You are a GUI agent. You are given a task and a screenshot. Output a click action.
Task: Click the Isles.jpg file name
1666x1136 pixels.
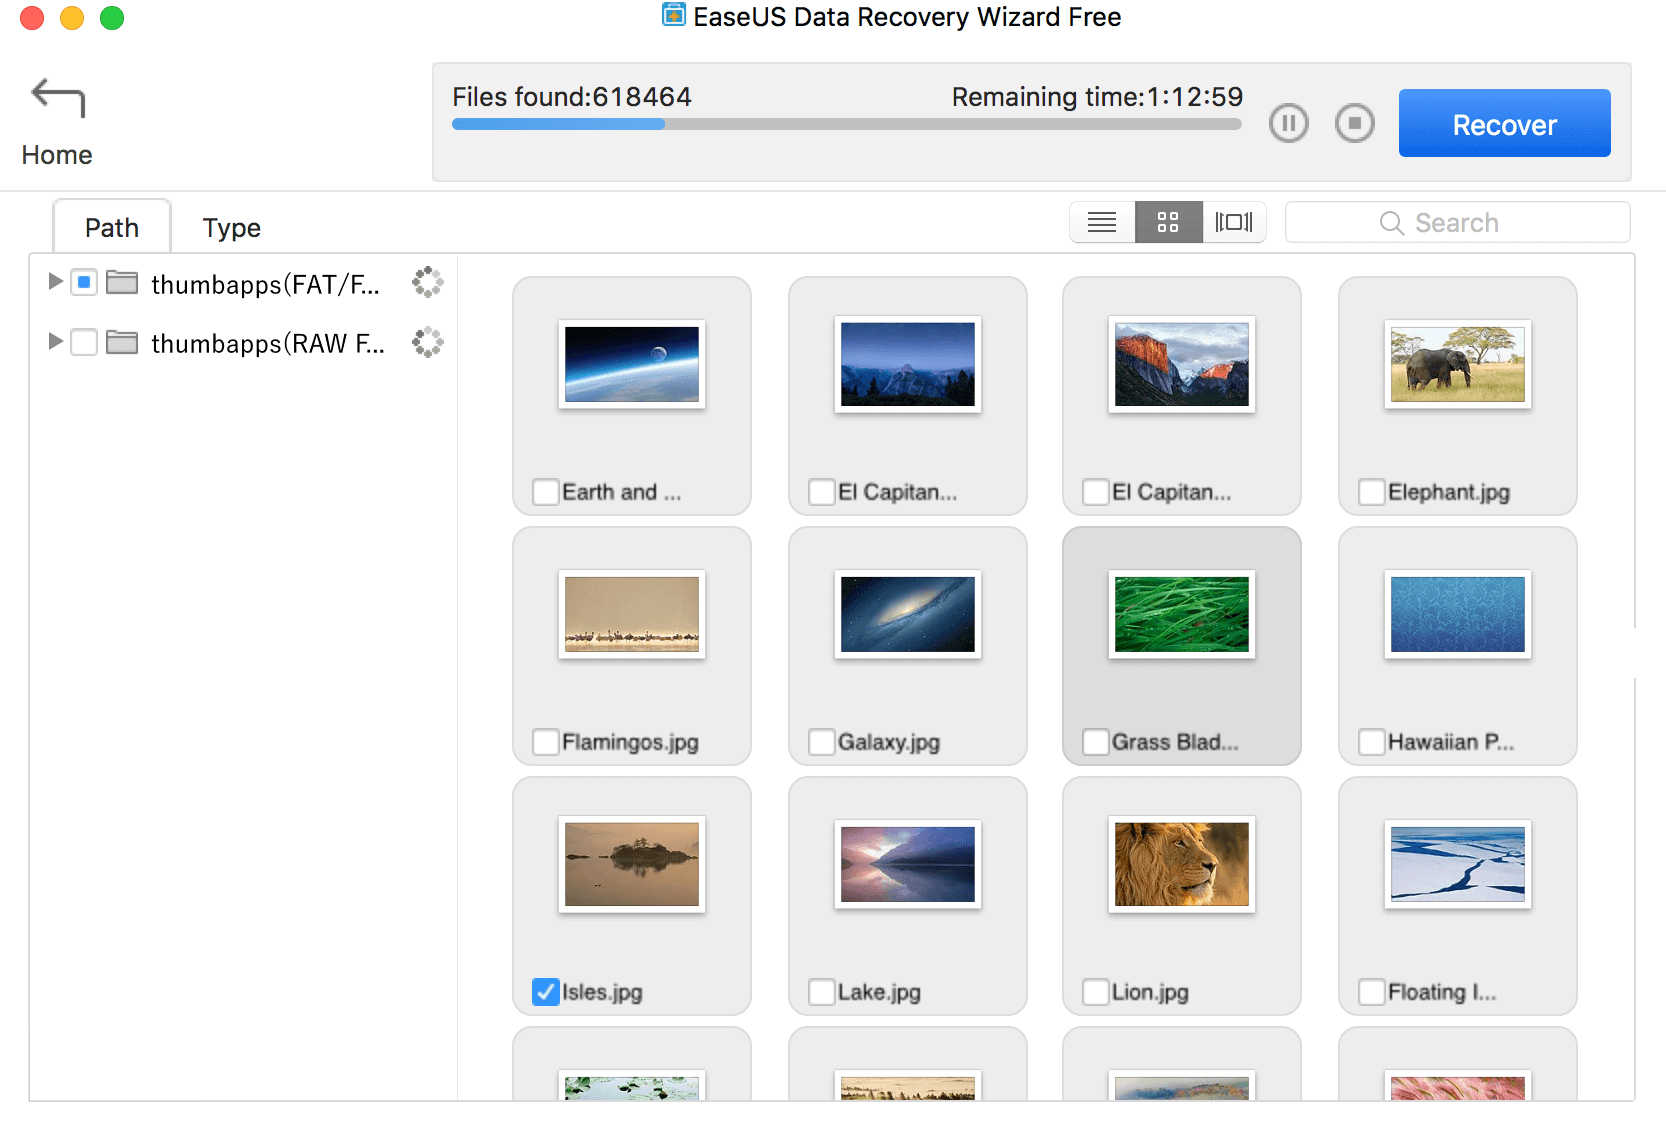tap(602, 992)
